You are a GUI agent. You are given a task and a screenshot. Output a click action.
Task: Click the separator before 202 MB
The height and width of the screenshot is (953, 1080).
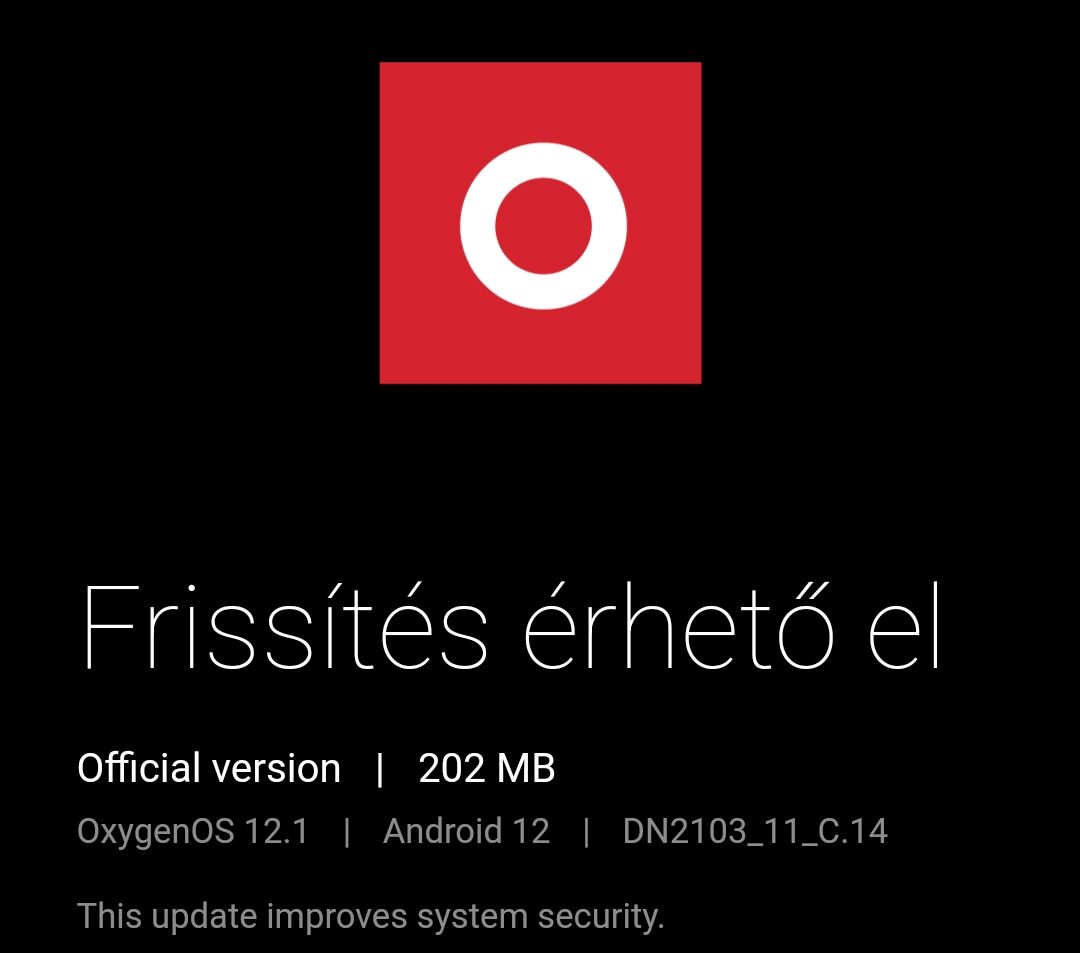click(380, 769)
